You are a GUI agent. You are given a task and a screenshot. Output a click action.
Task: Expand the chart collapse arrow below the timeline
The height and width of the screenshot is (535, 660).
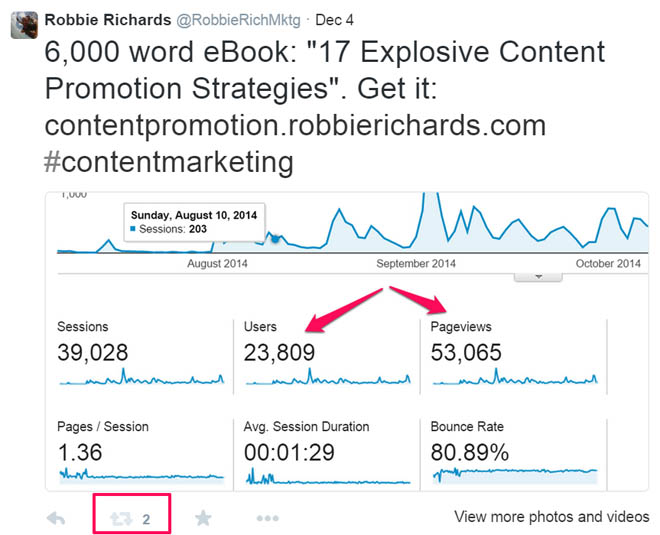coord(538,276)
